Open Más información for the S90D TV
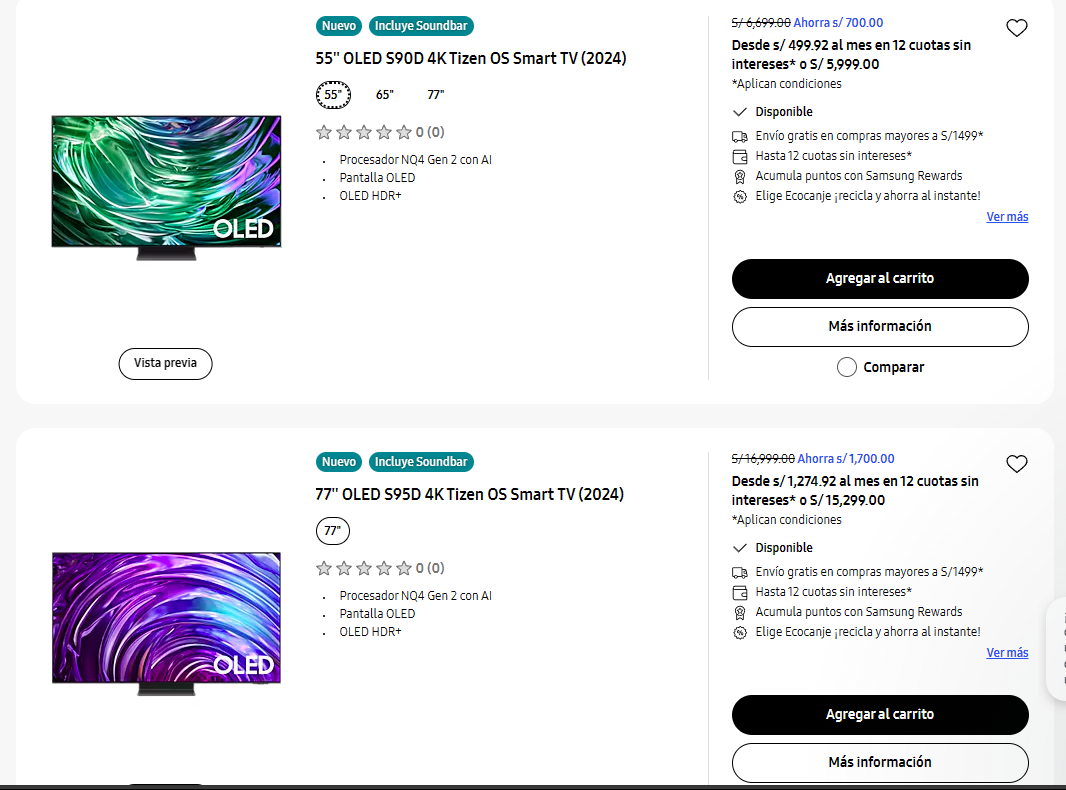Viewport: 1066px width, 790px height. click(x=880, y=327)
